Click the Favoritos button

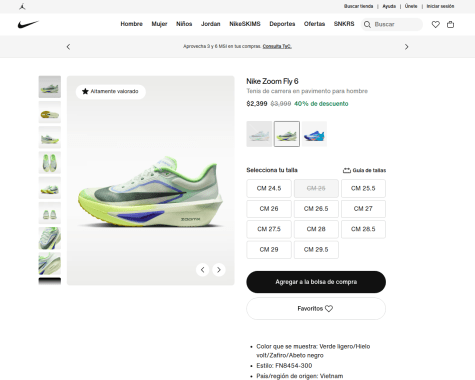tap(316, 309)
